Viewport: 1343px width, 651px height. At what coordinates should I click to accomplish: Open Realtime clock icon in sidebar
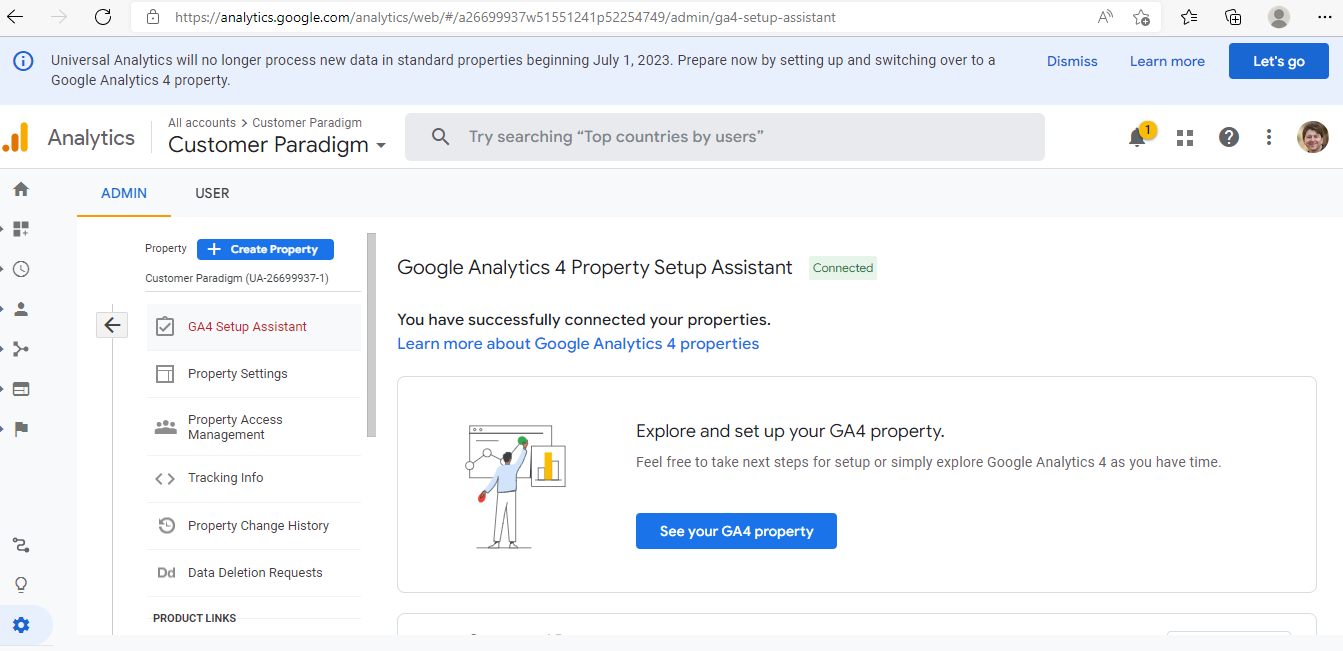[x=21, y=269]
